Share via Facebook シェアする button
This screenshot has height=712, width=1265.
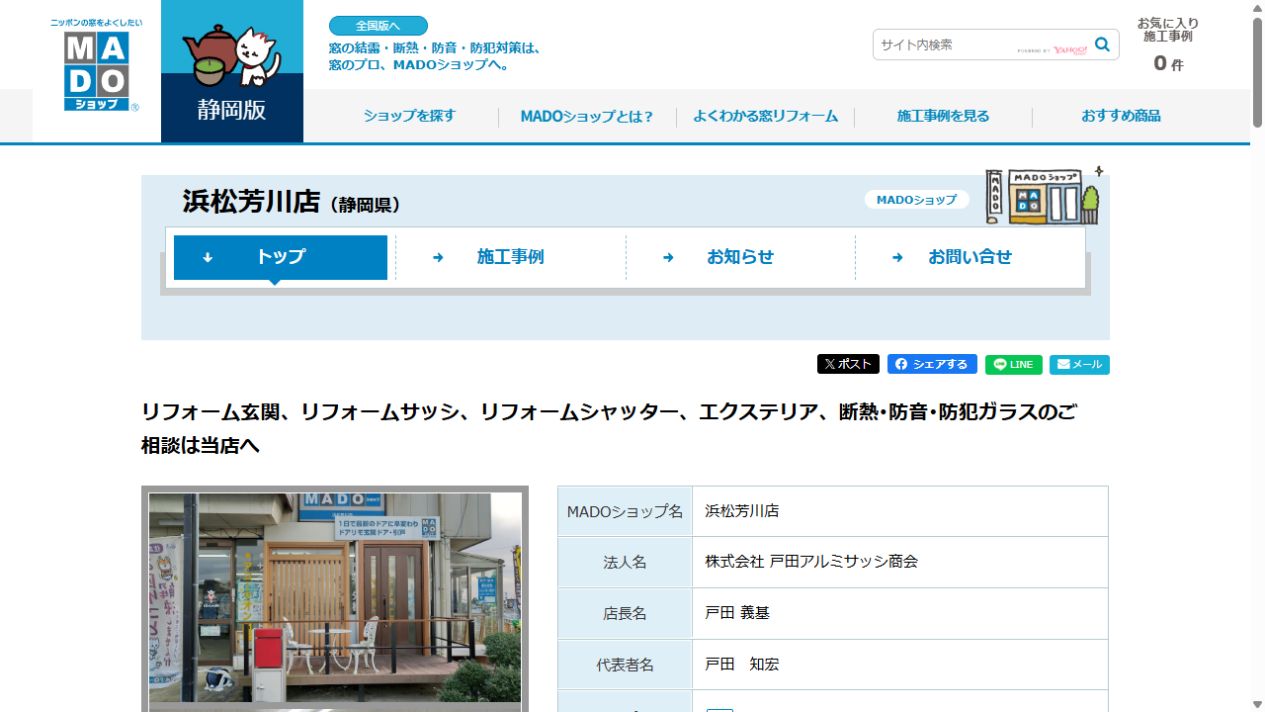tap(932, 364)
